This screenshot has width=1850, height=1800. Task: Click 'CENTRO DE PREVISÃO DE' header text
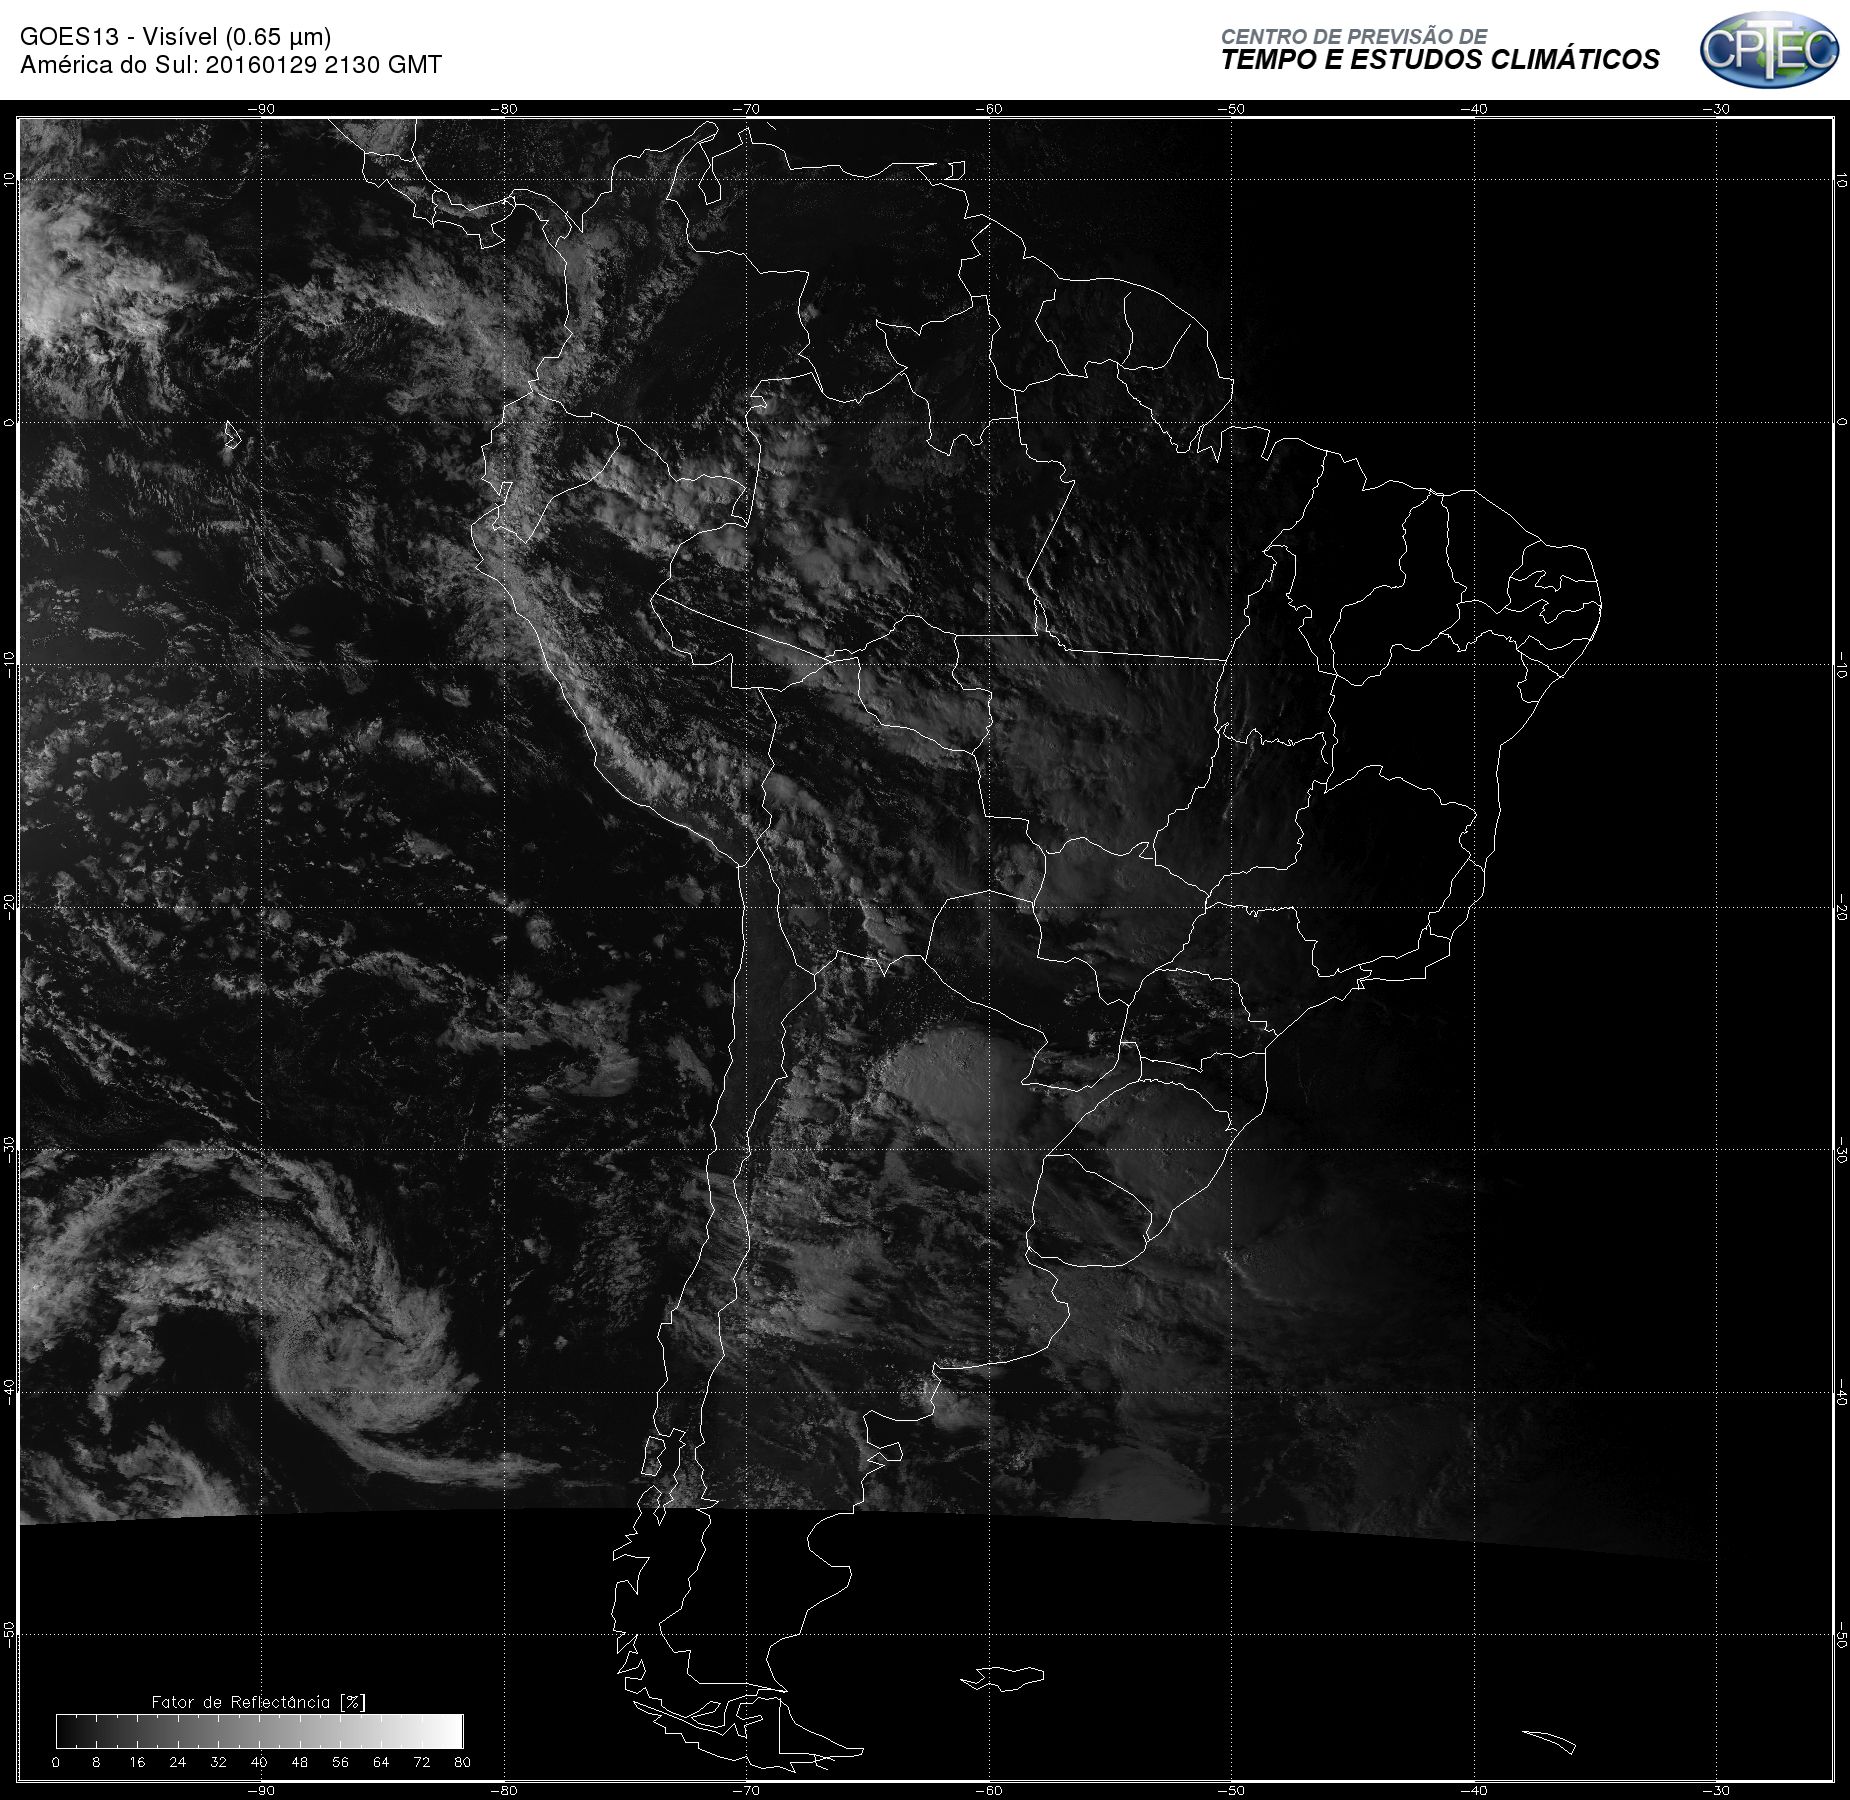[1354, 36]
